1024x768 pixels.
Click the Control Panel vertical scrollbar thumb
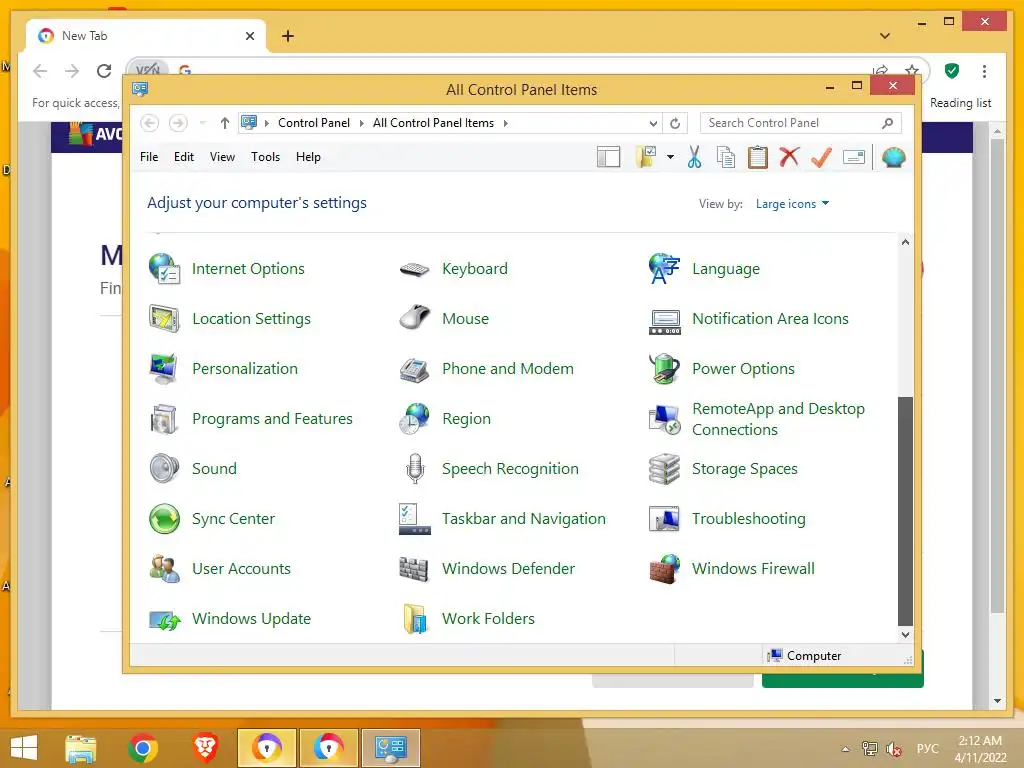pos(904,511)
